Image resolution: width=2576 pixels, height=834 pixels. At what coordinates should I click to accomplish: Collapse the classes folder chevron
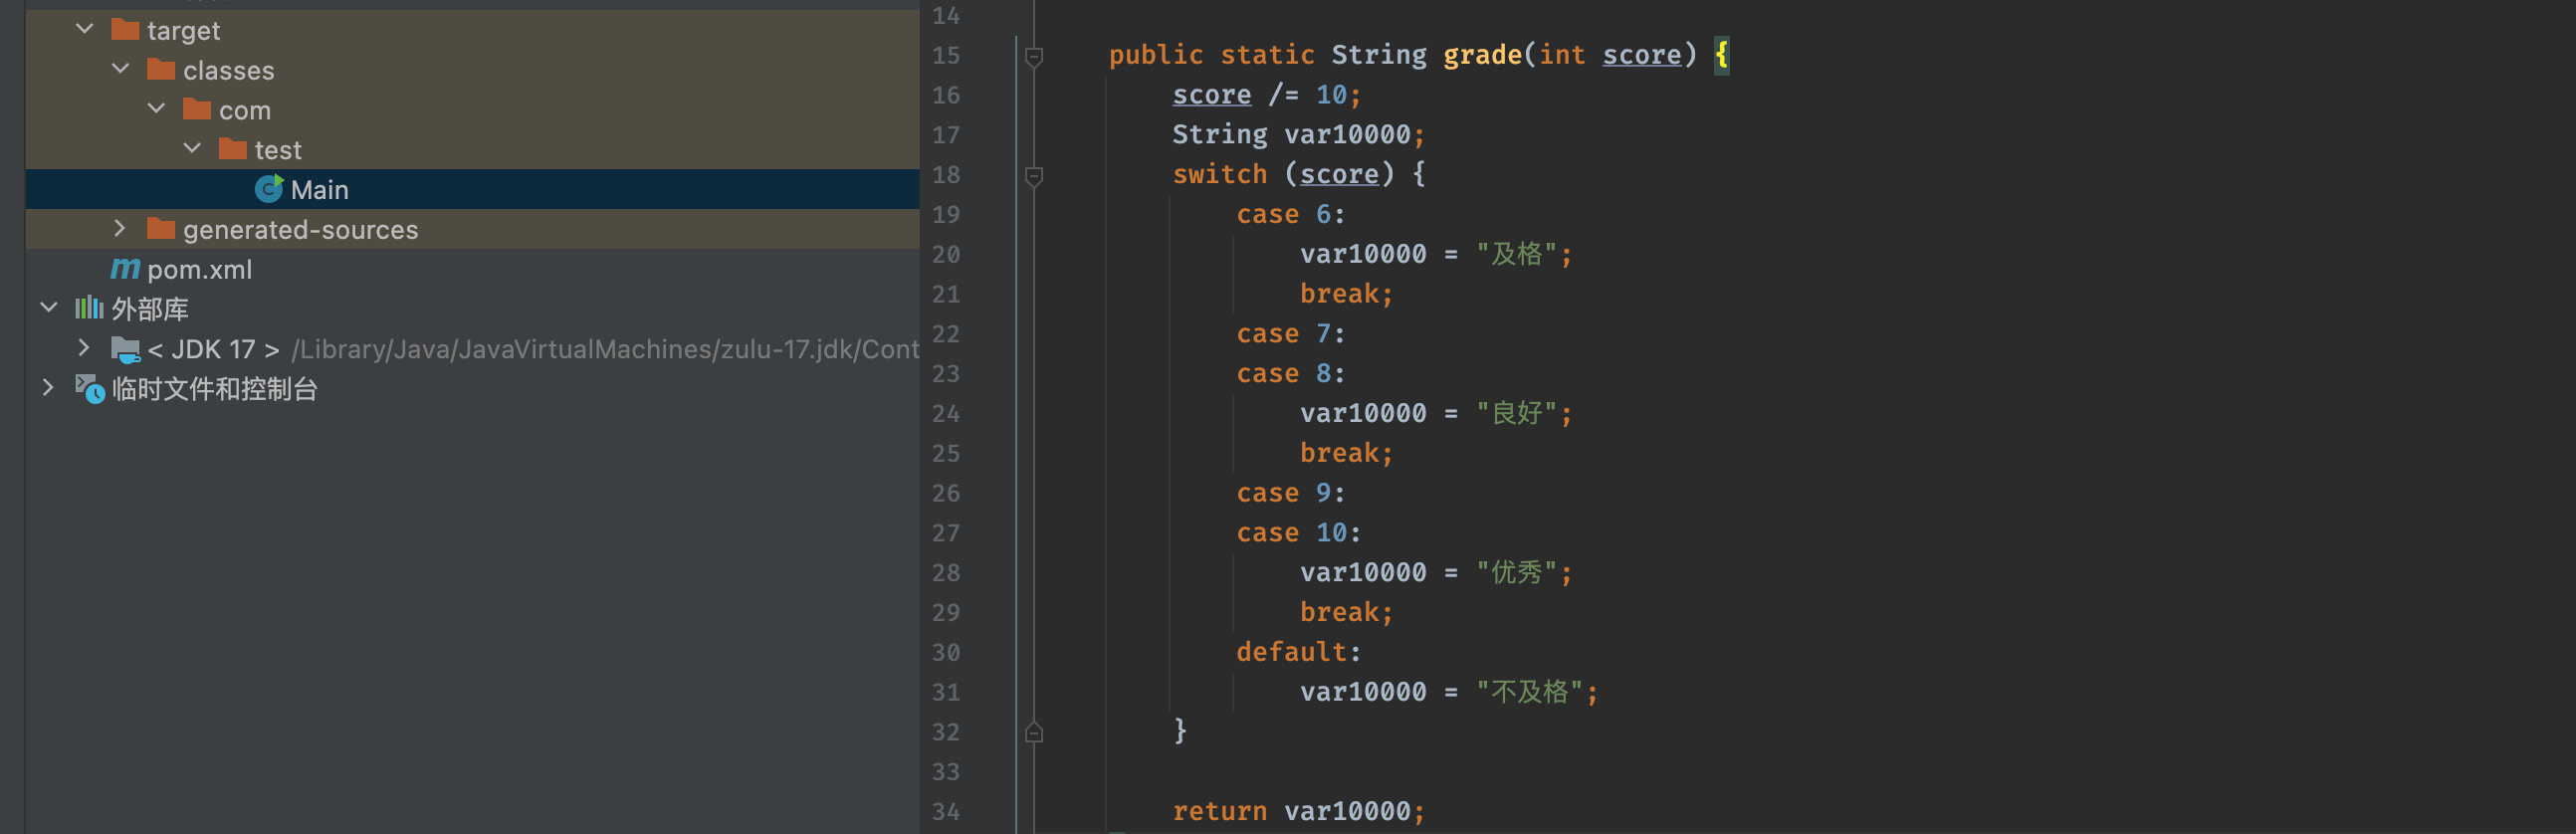click(x=121, y=69)
